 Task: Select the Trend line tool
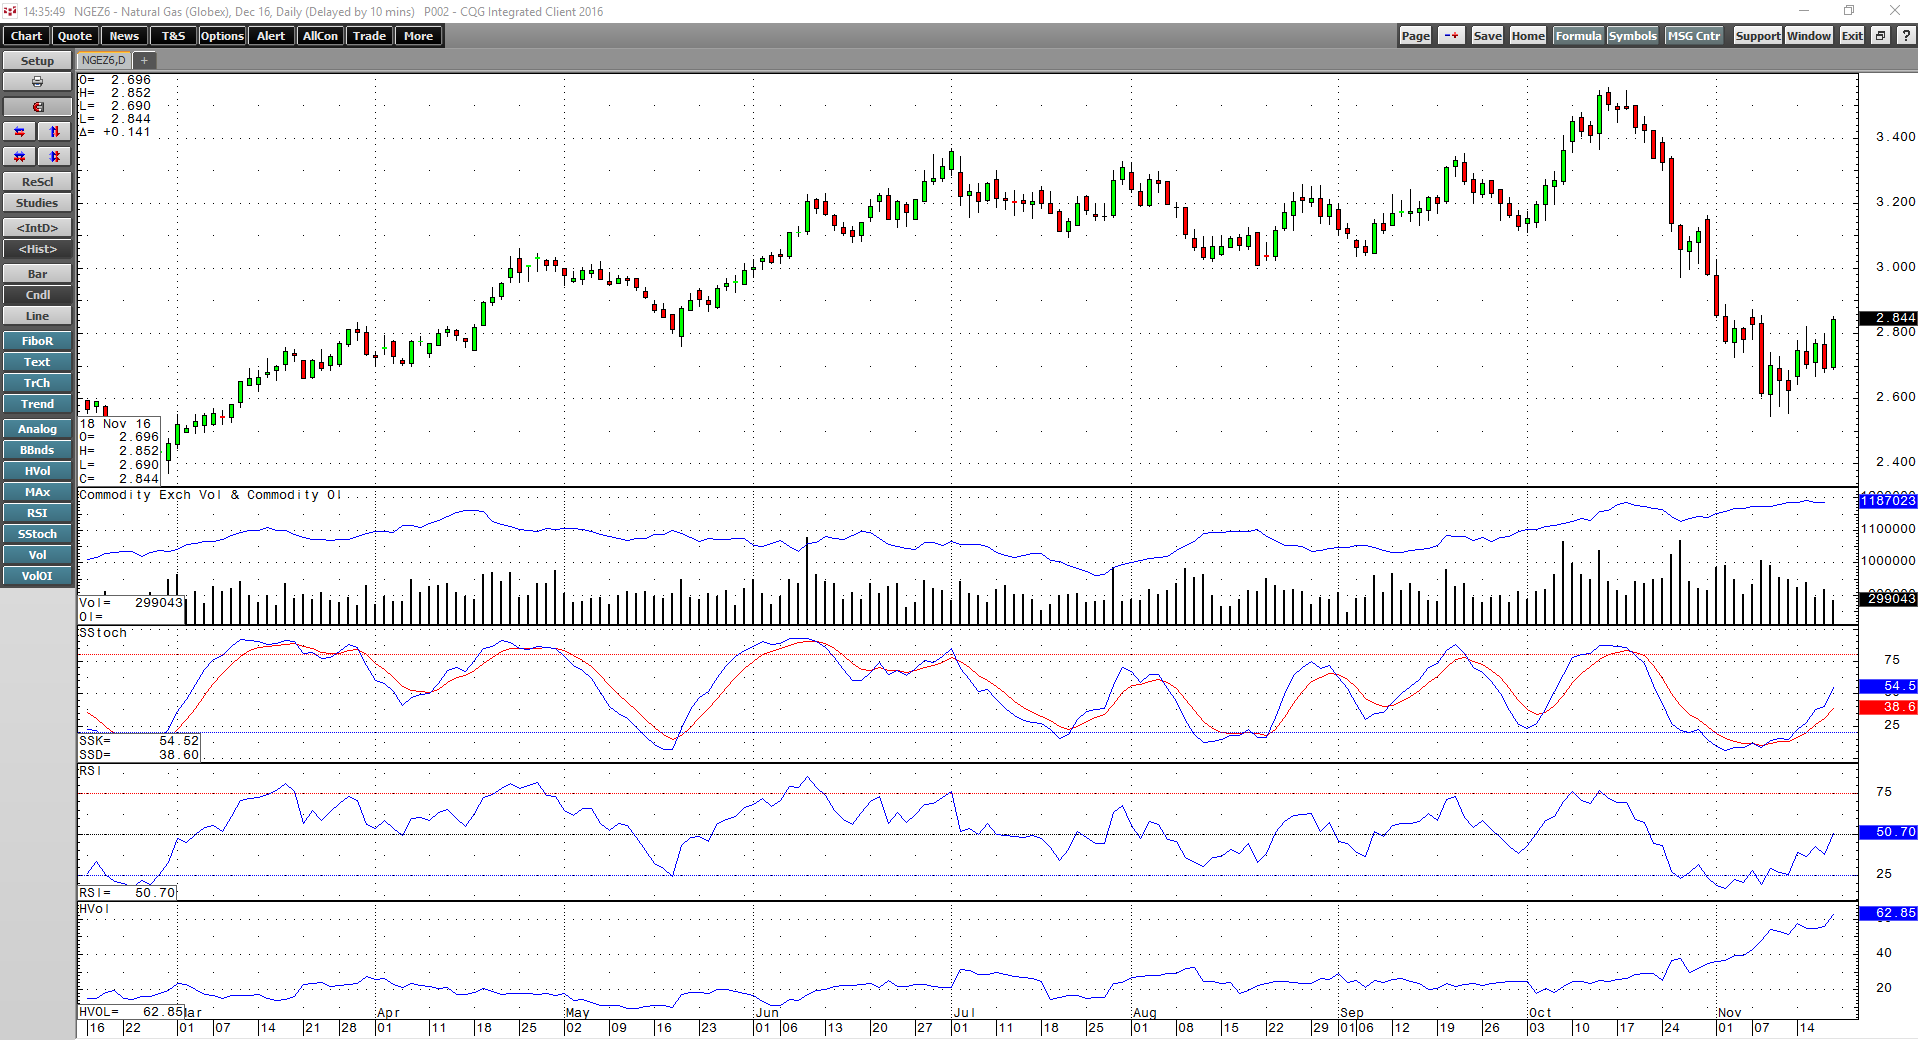click(x=37, y=404)
